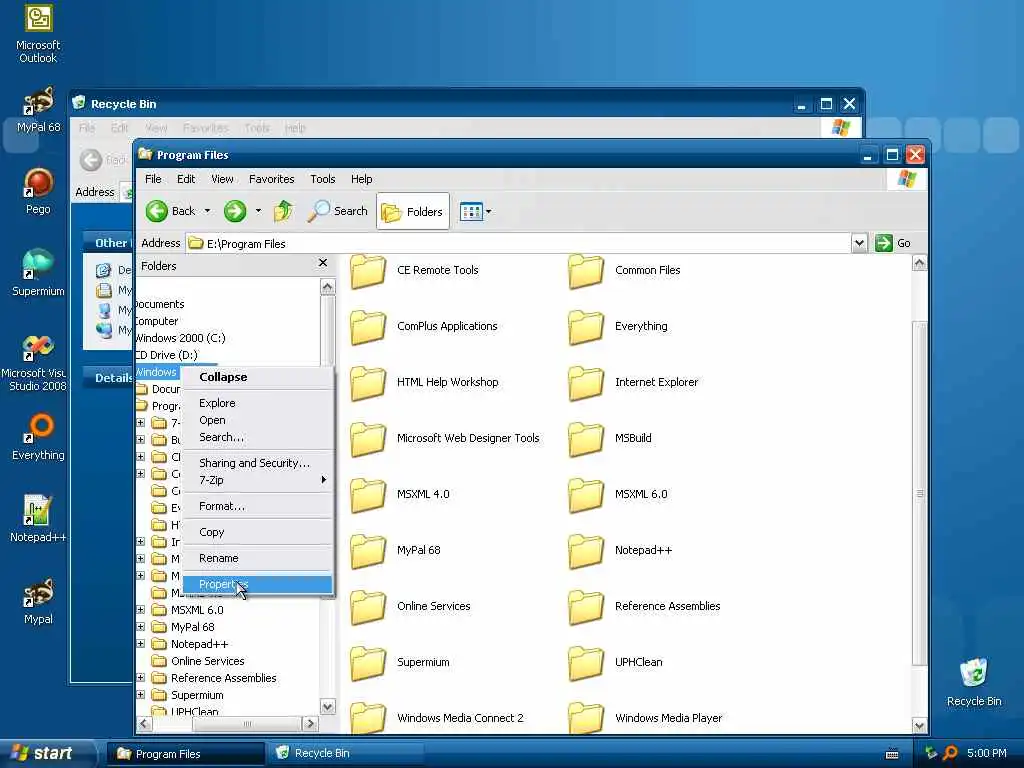Expand MyPal 68 in the folder tree
The image size is (1024, 768).
coord(140,626)
